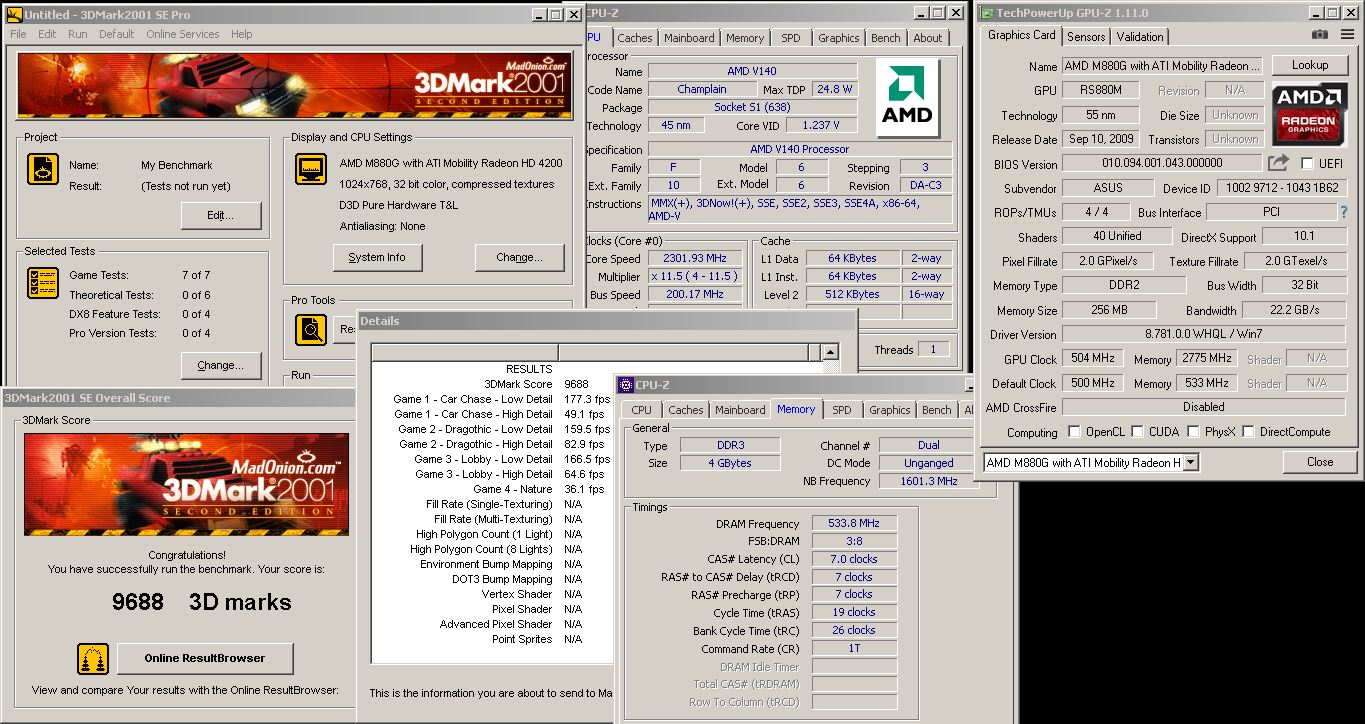Screen dimensions: 1365x724
Task: Open the GPU selection dropdown in GPU-Z
Action: (1190, 462)
